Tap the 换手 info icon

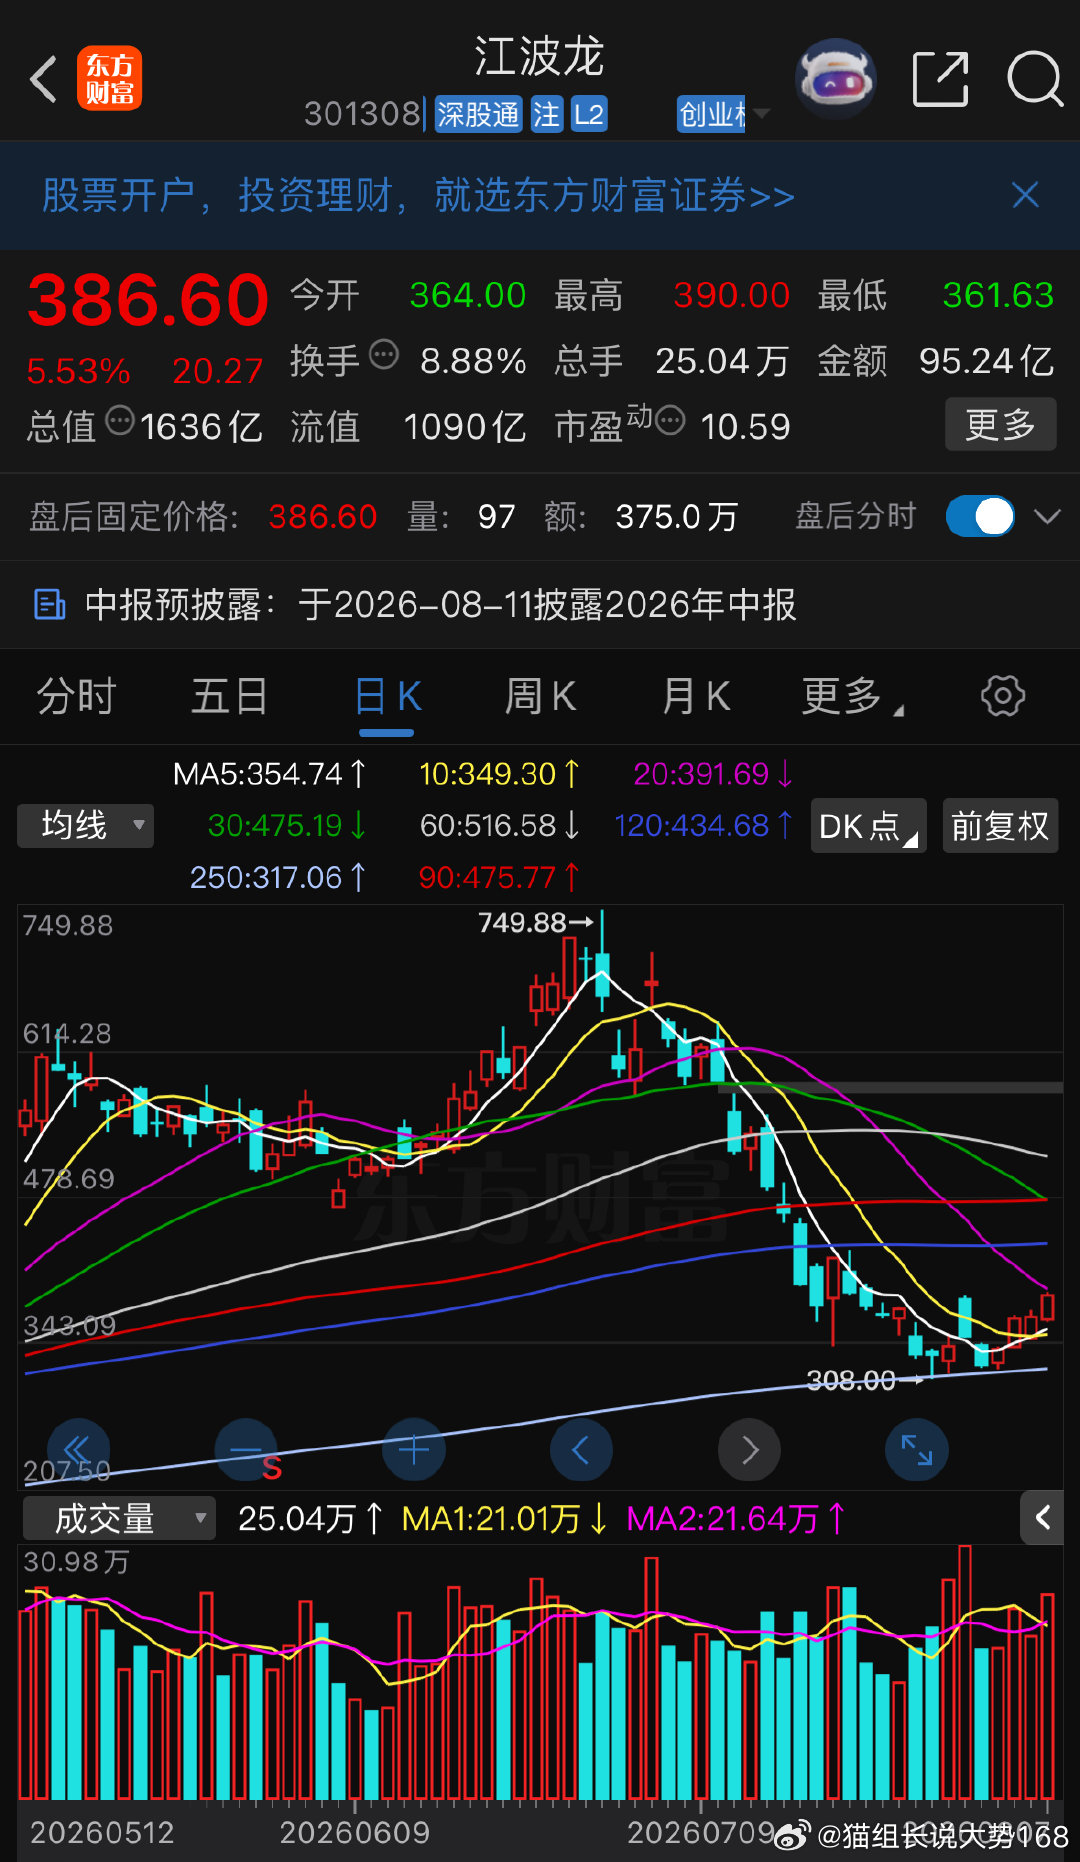click(x=384, y=355)
